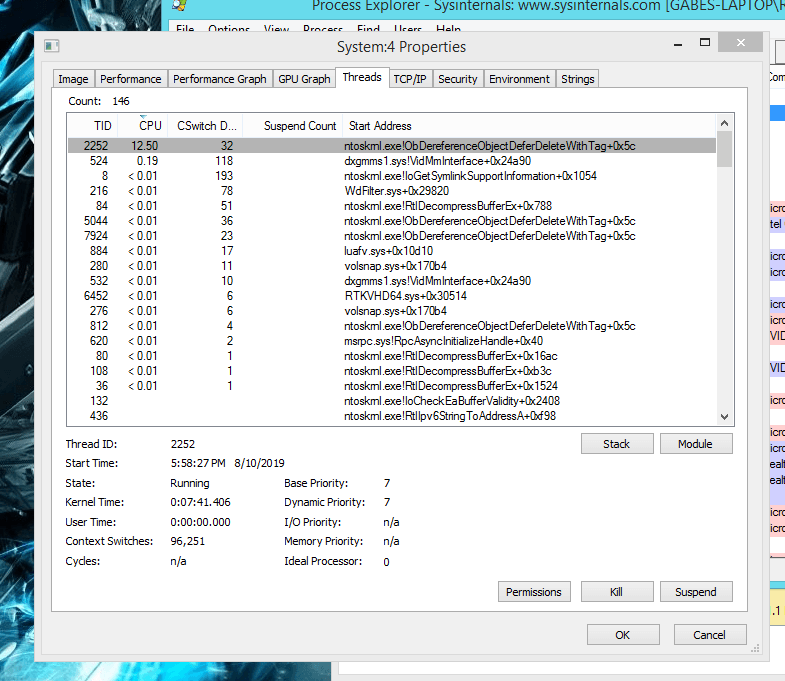Open the Environment tab

coord(519,79)
